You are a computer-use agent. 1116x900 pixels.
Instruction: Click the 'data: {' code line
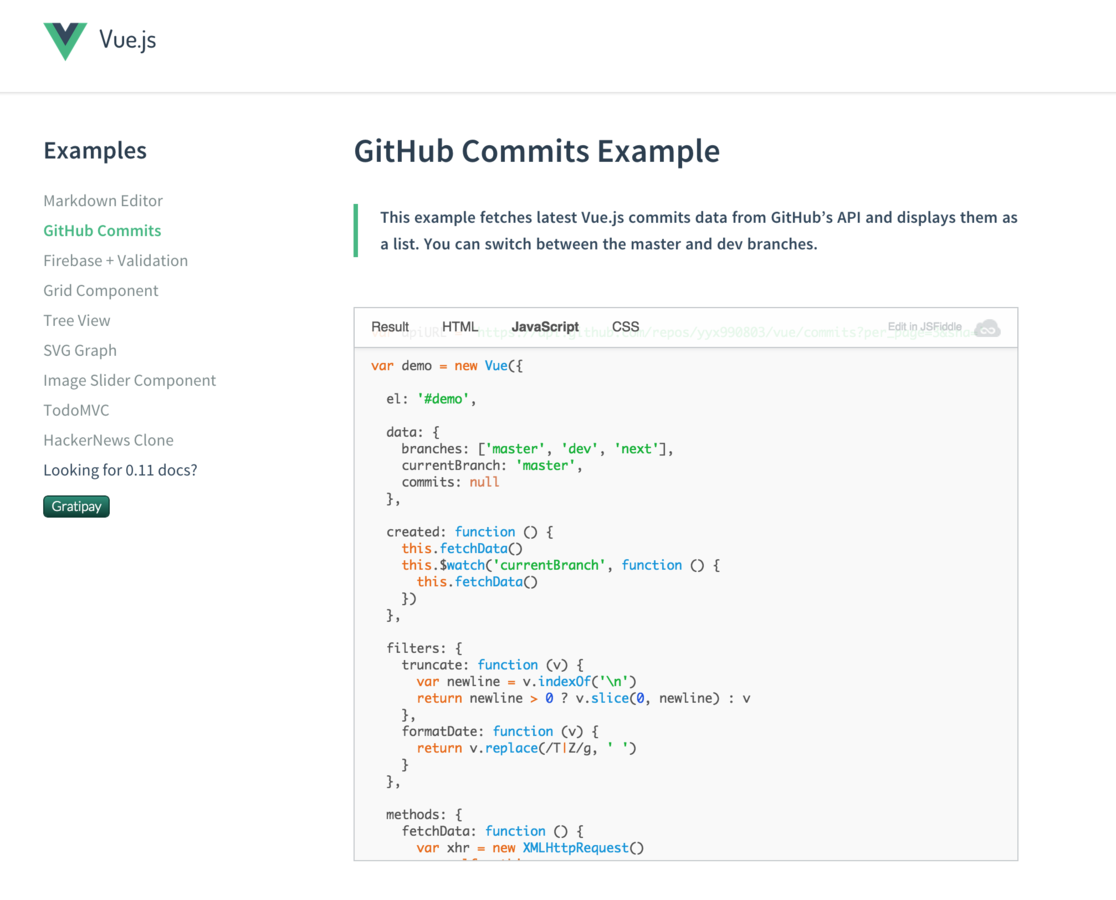point(413,433)
